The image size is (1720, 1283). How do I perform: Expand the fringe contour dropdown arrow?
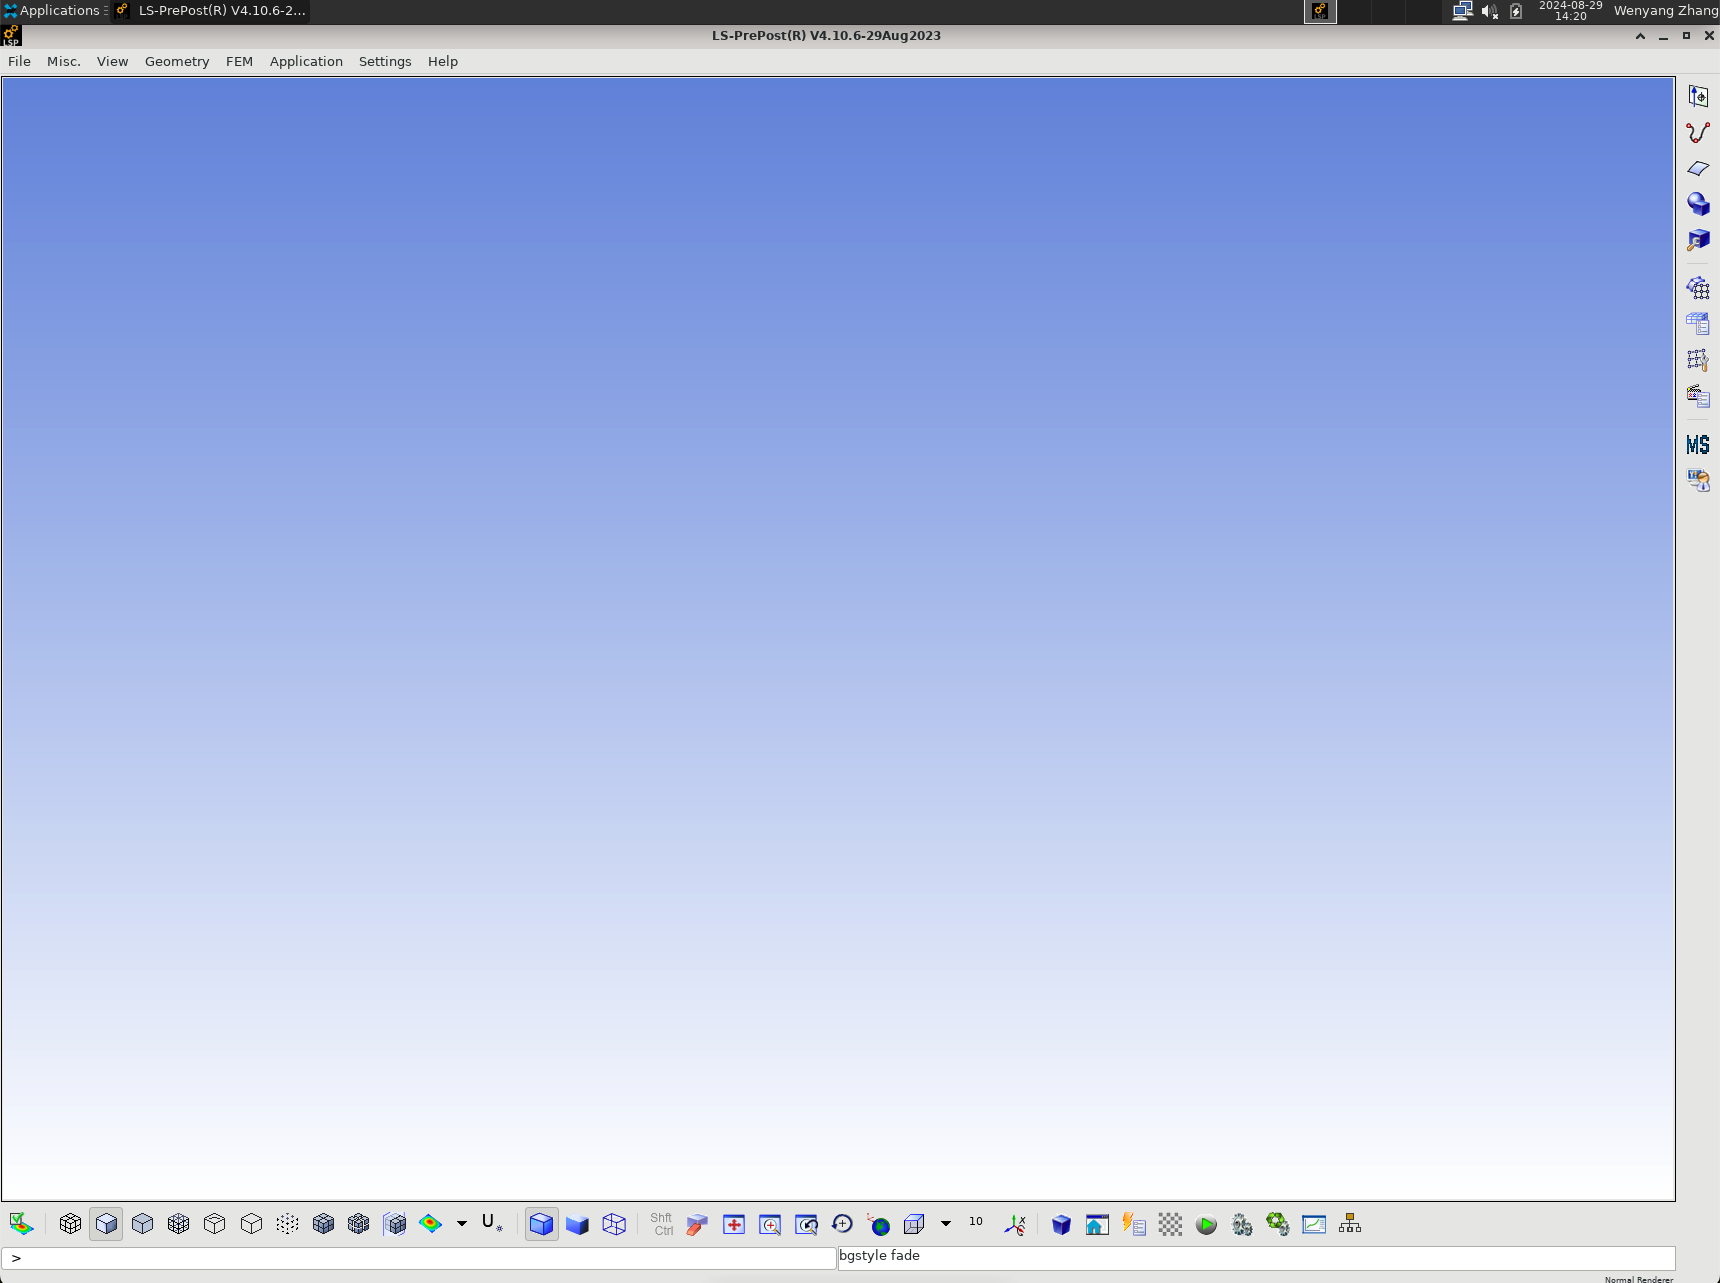coord(462,1223)
